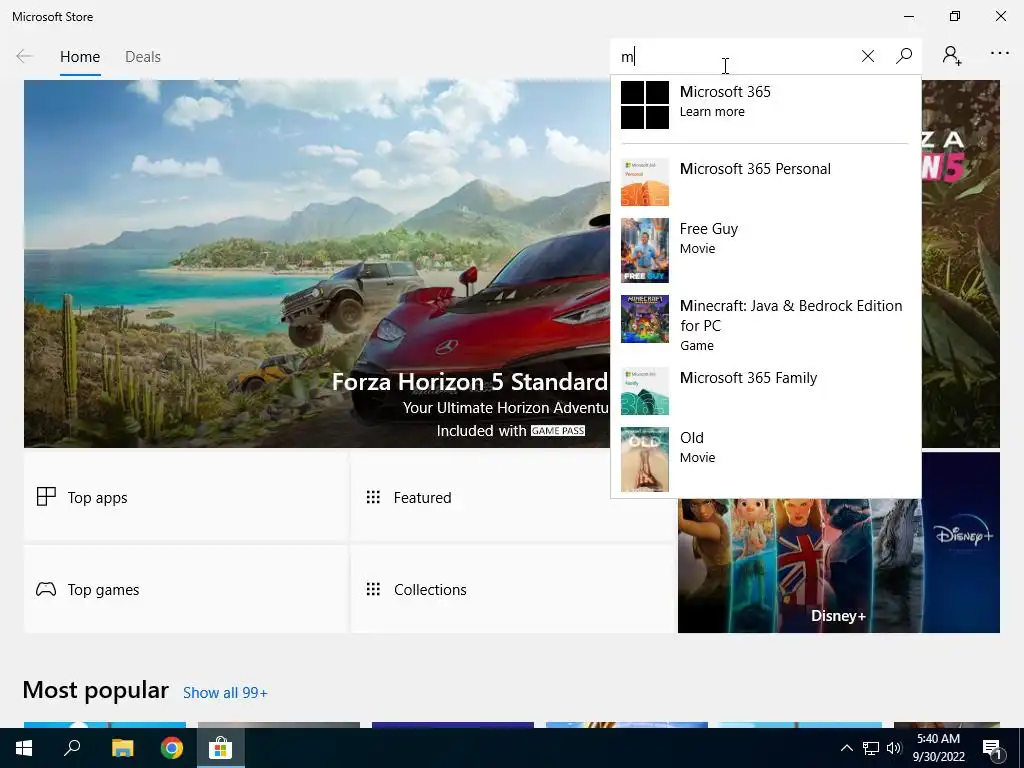
Task: Click the Collections dotted-grid icon
Action: click(x=373, y=589)
